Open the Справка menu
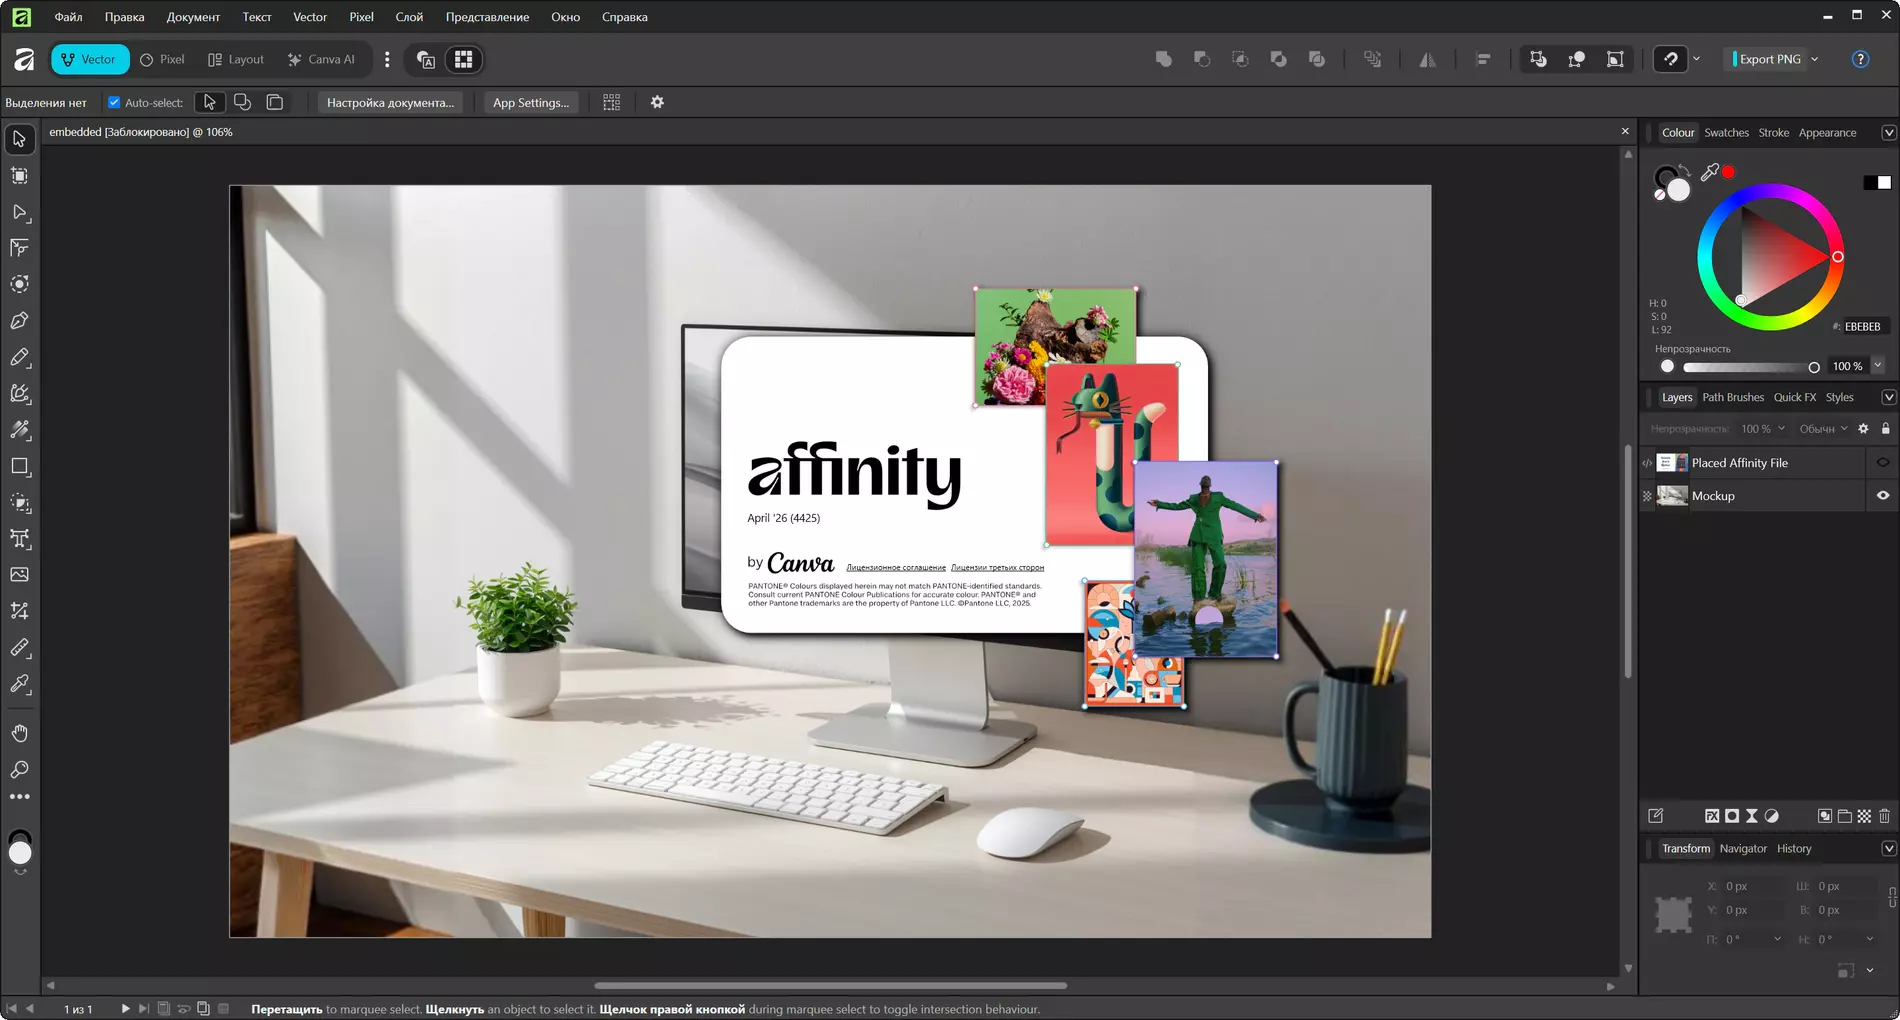This screenshot has width=1900, height=1020. point(625,17)
